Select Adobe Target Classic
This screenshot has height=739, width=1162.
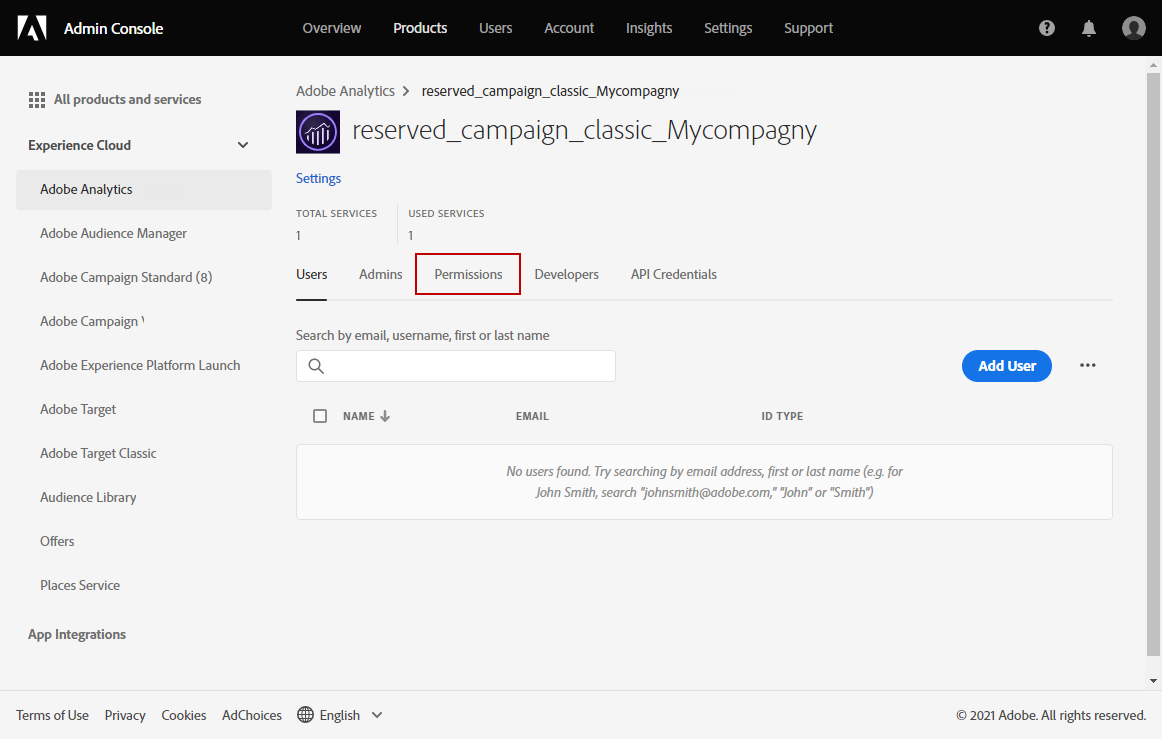[98, 453]
